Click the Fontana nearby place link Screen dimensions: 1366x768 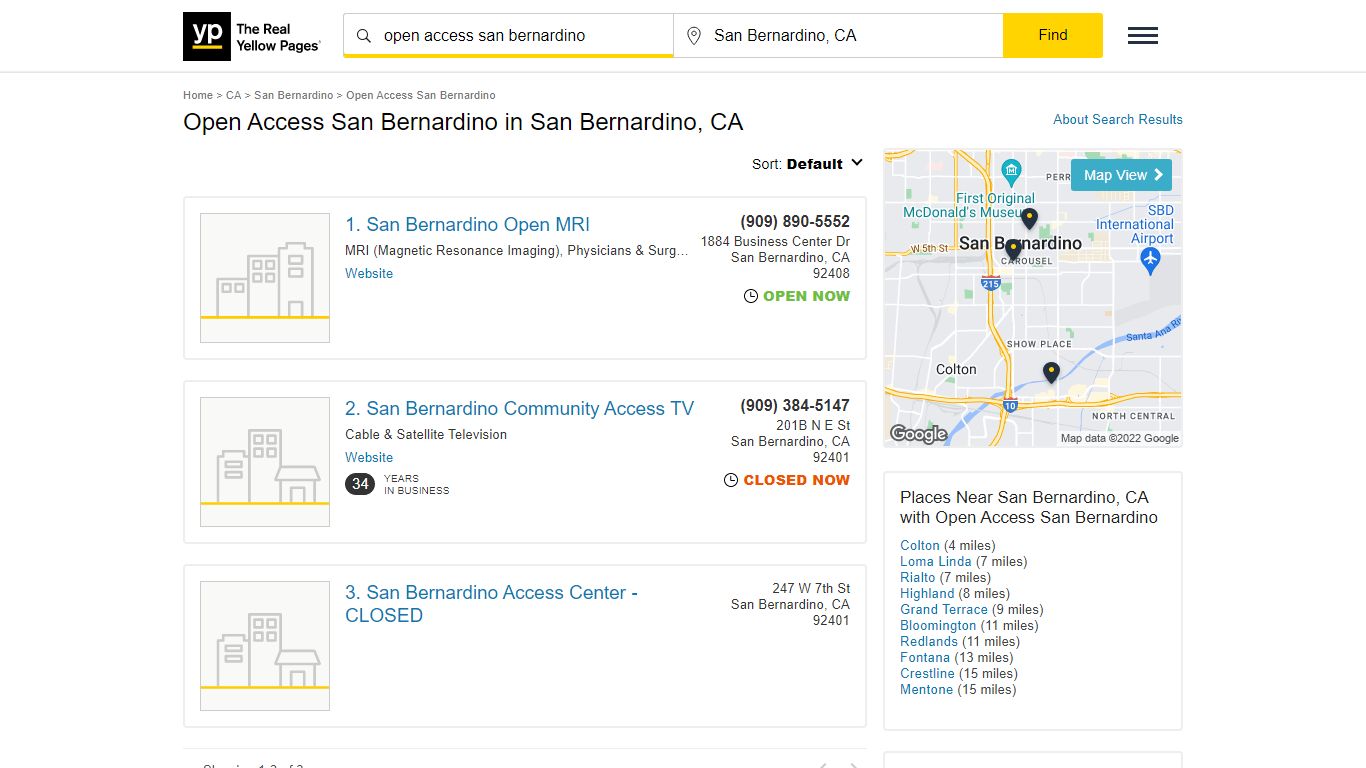[925, 657]
